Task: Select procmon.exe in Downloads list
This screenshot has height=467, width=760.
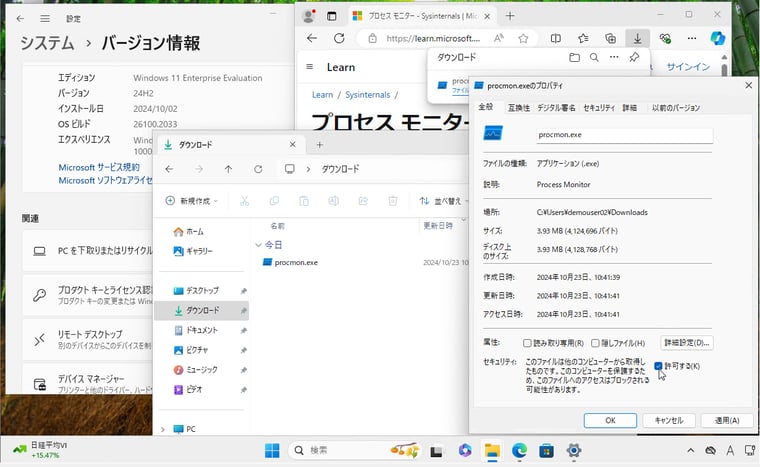Action: coord(296,262)
